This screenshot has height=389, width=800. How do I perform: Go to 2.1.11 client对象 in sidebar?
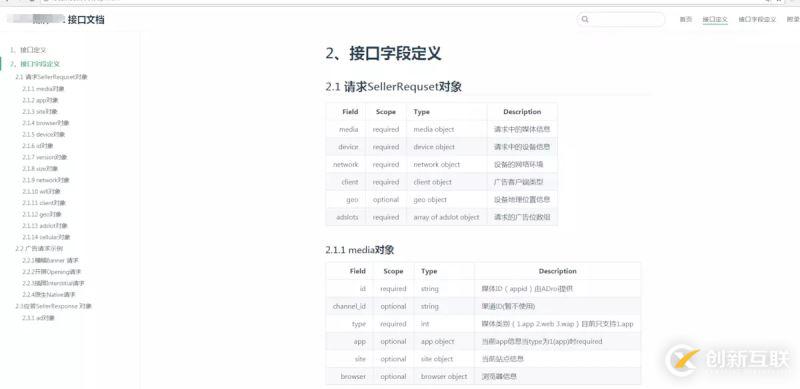pyautogui.click(x=44, y=203)
